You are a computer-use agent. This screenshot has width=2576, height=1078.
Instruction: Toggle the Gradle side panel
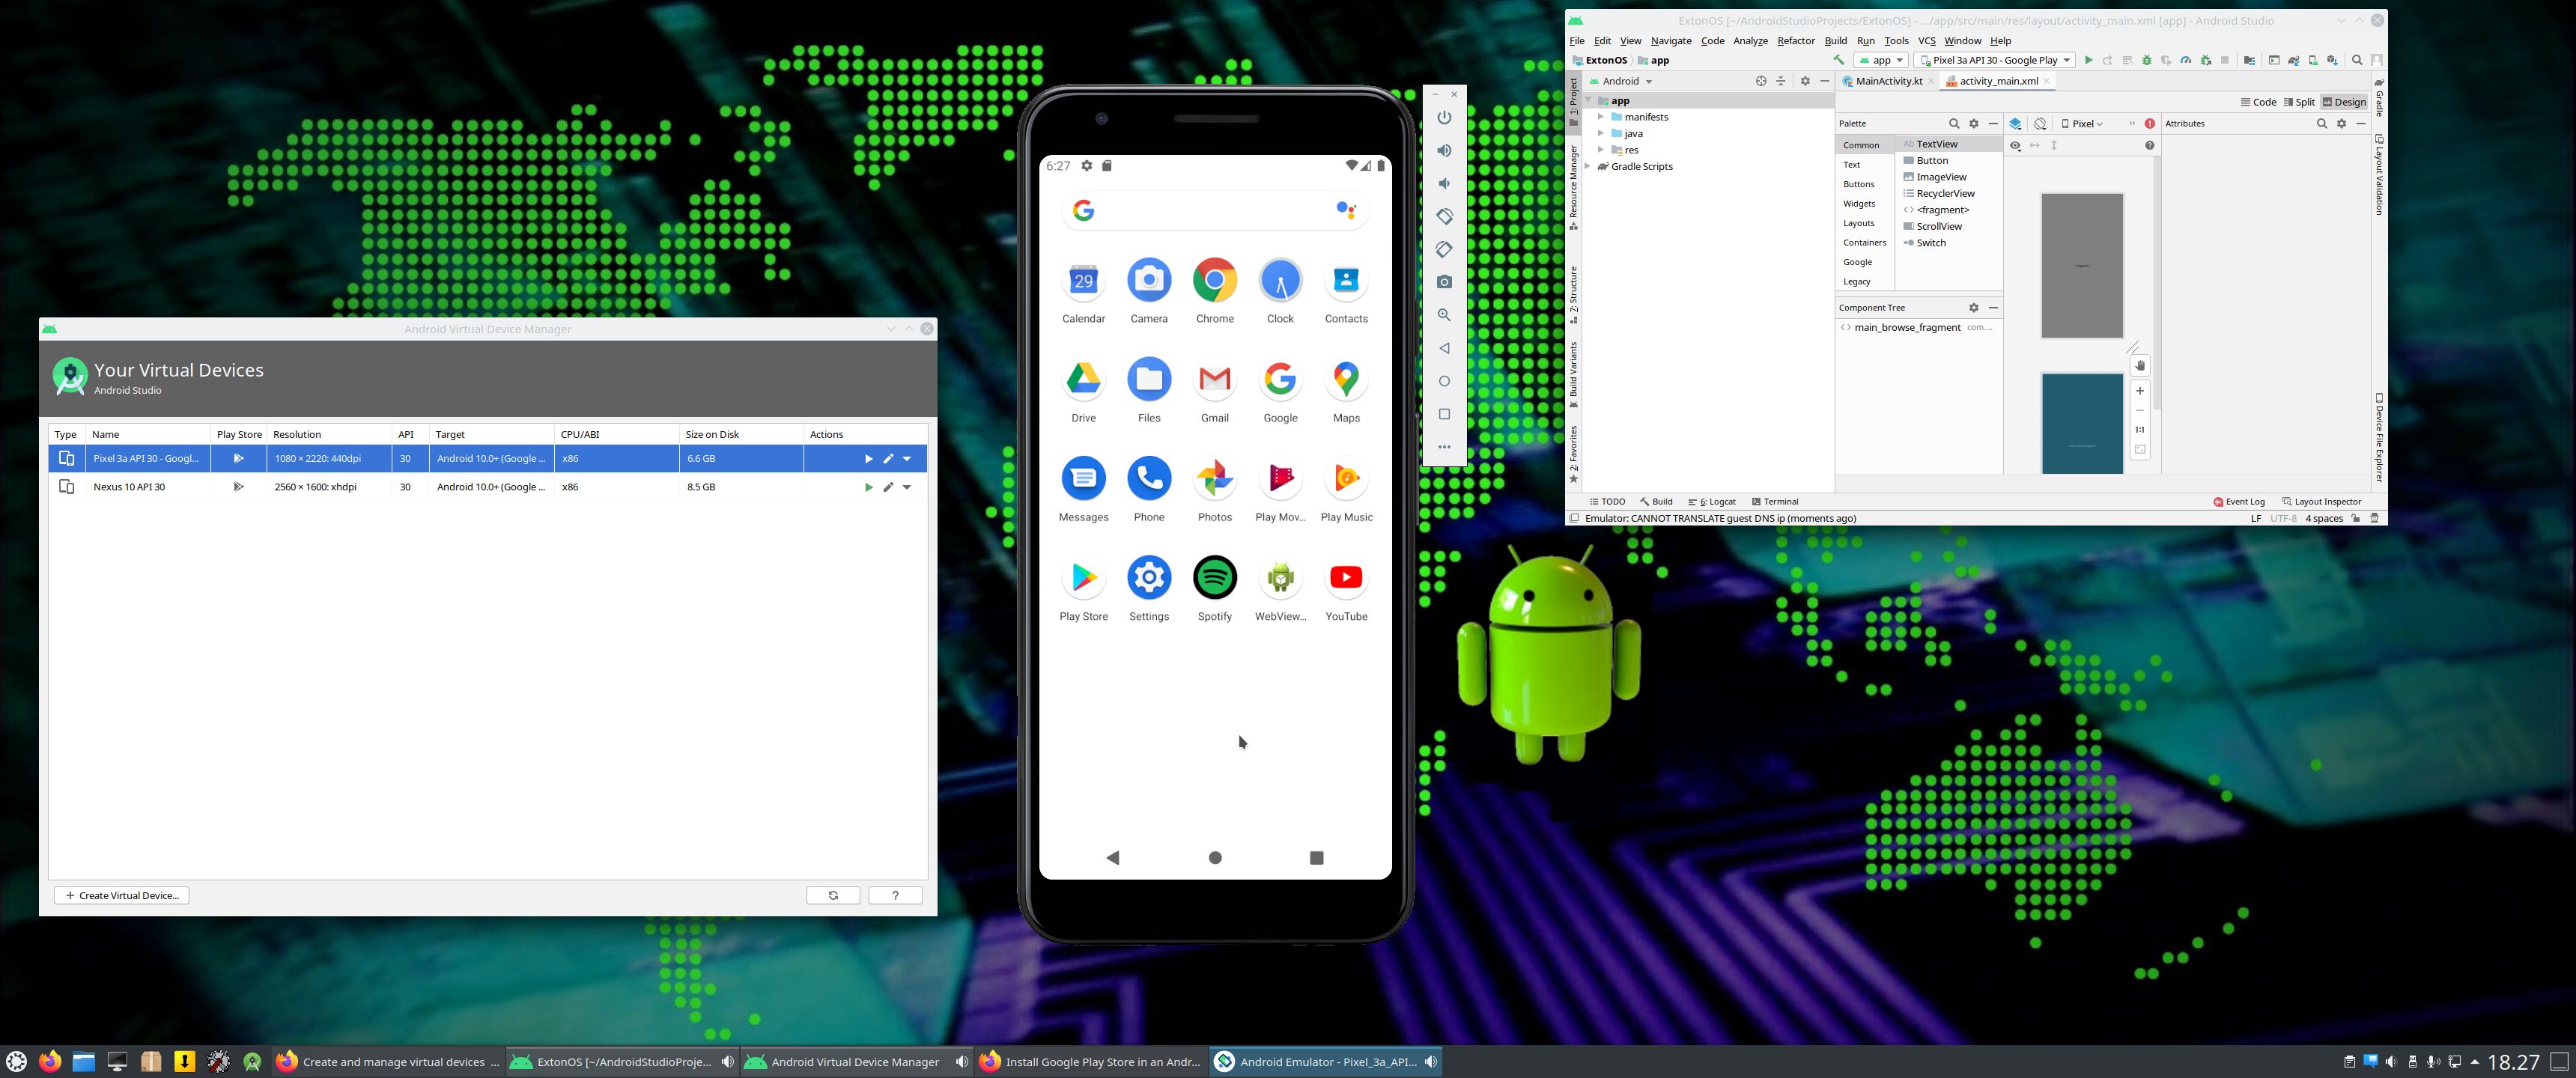2379,97
